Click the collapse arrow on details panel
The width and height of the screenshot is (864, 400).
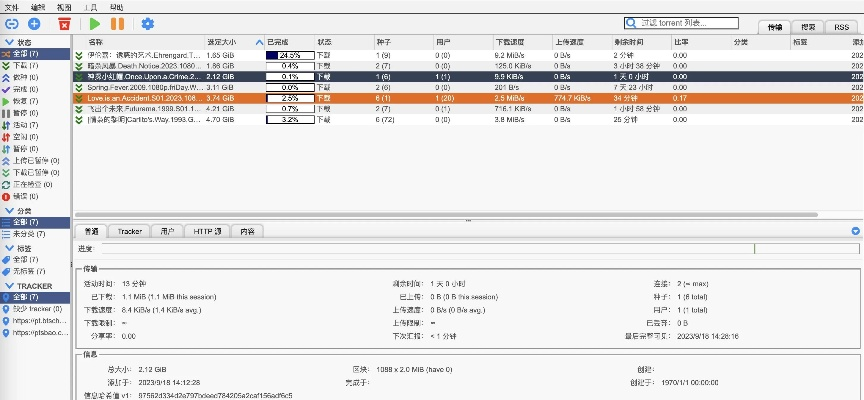click(855, 231)
